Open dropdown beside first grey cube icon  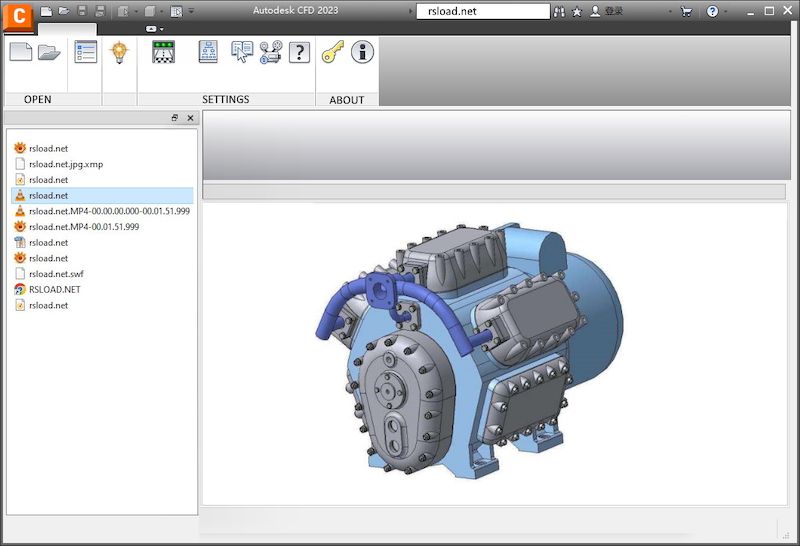(x=136, y=11)
